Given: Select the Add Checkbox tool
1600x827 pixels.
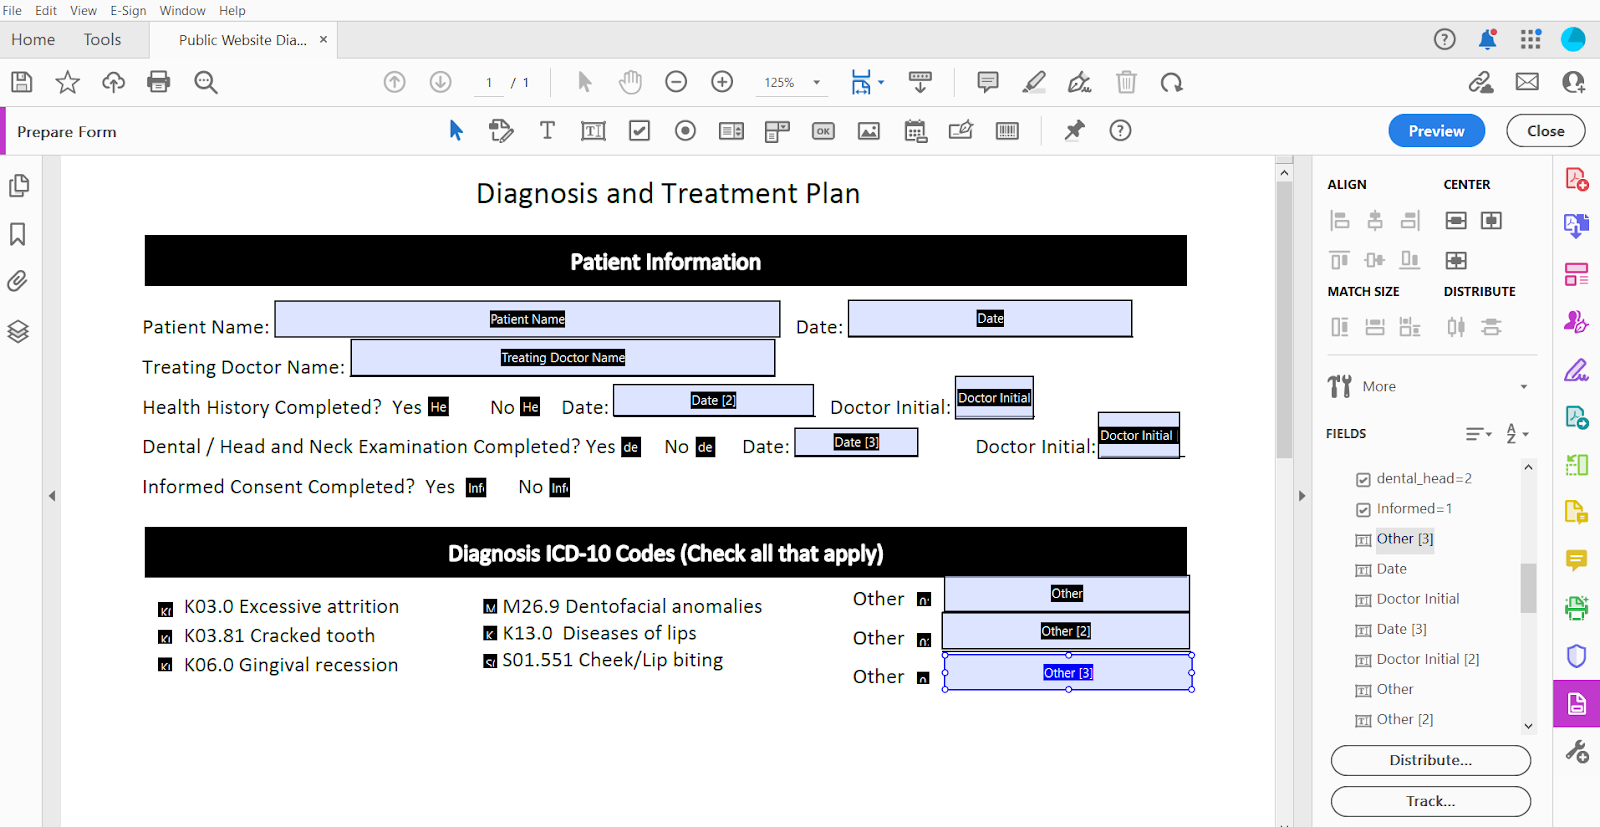Looking at the screenshot, I should pyautogui.click(x=639, y=131).
